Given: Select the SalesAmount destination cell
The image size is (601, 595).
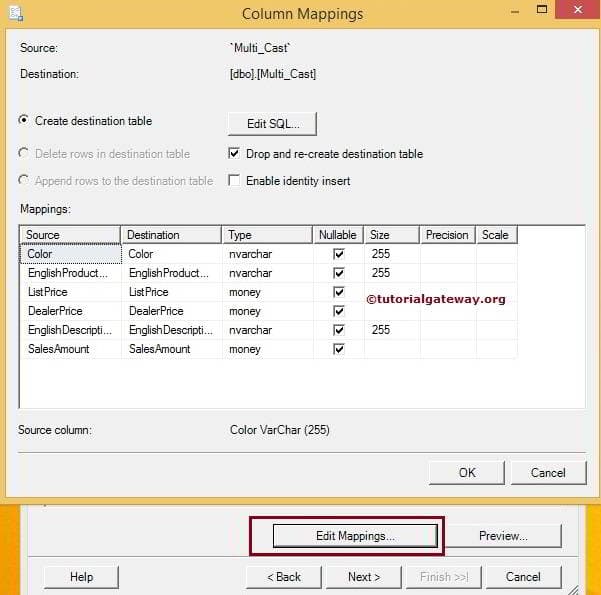Looking at the screenshot, I should (172, 349).
